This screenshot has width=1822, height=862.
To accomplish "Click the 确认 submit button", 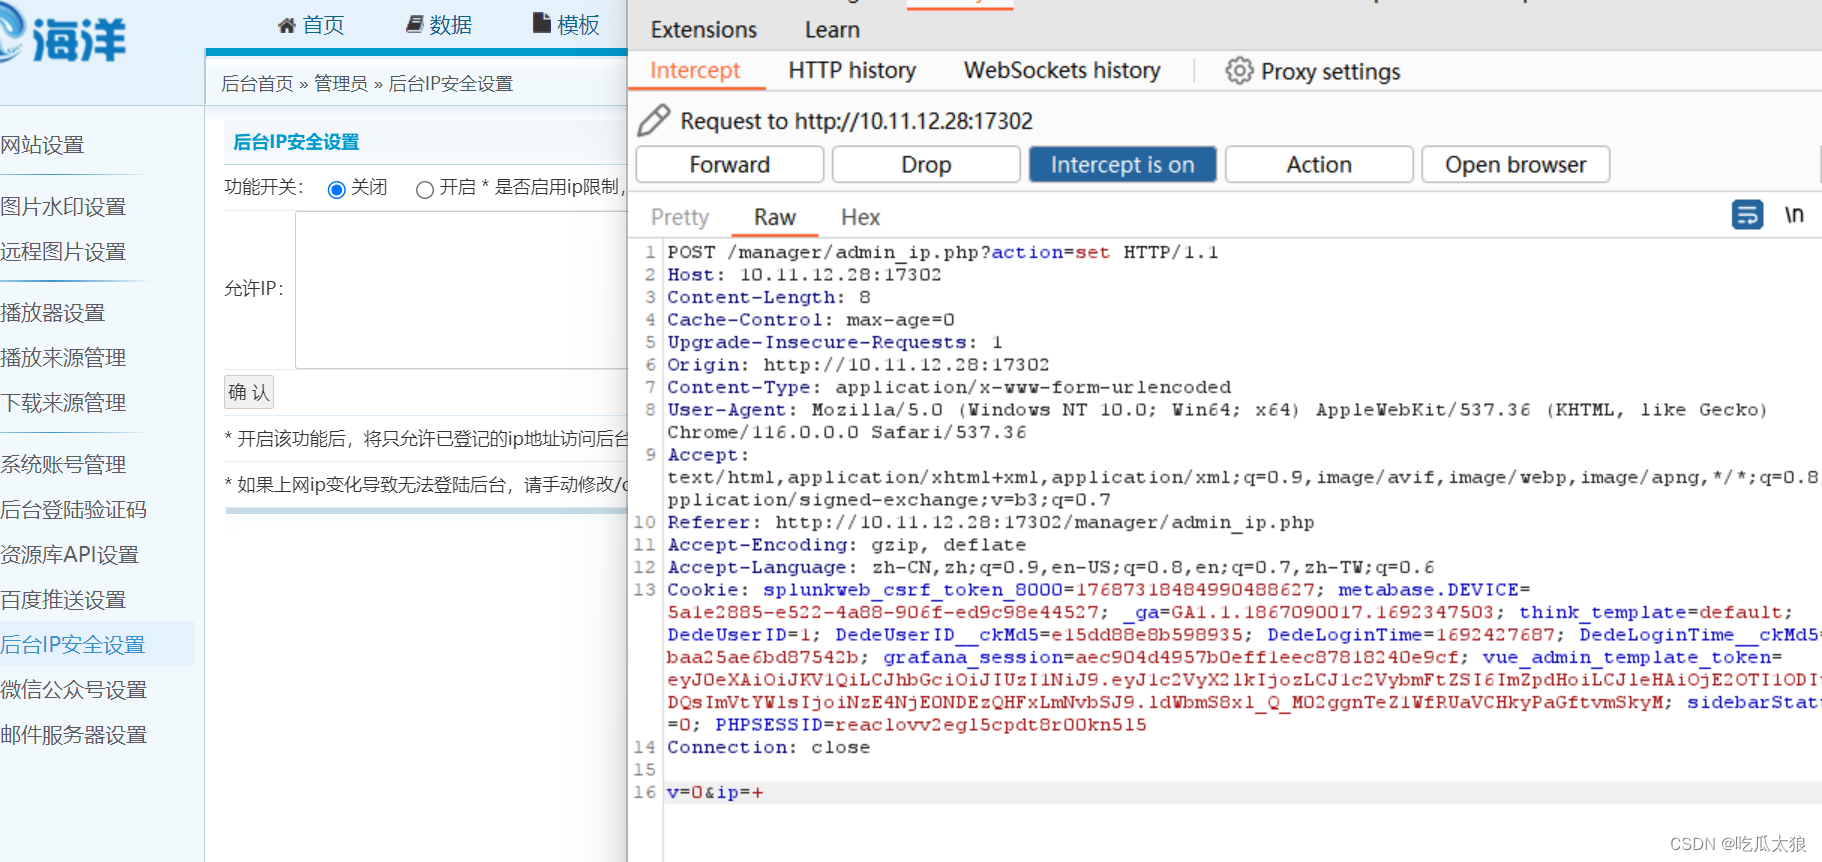I will pos(249,392).
